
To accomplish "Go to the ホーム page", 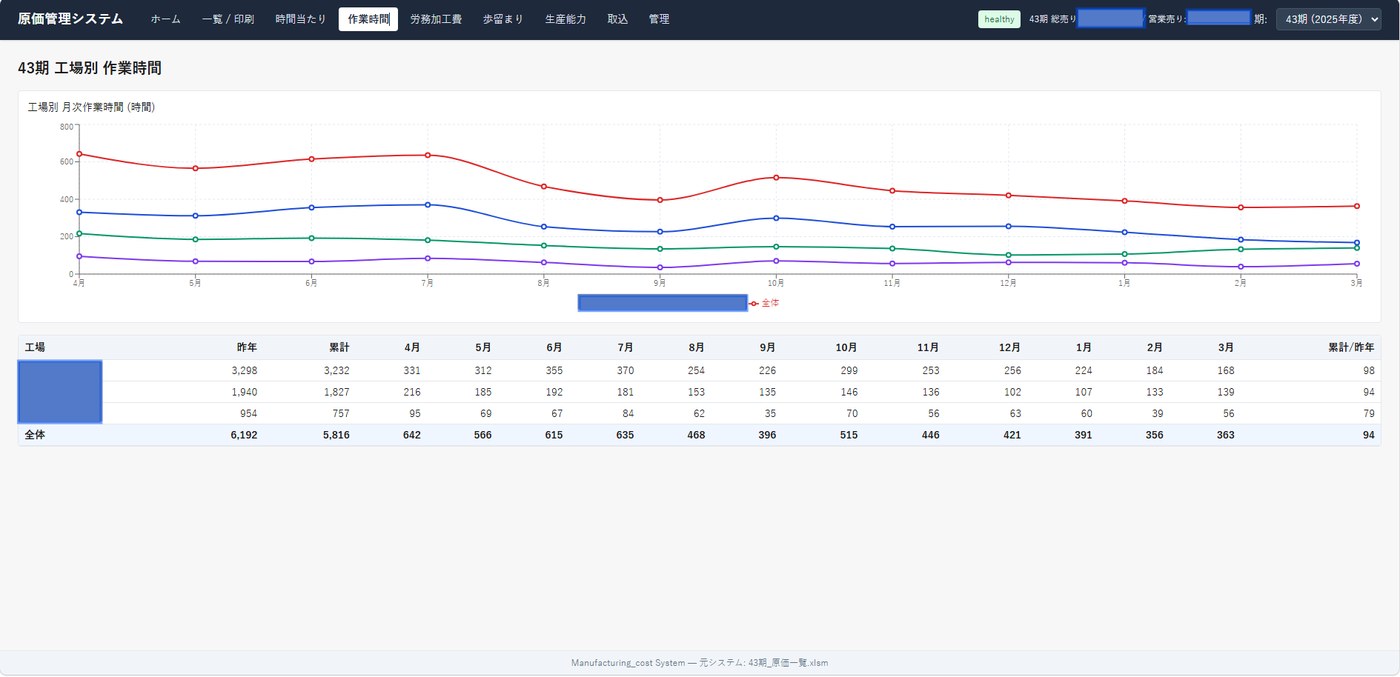I will [166, 19].
